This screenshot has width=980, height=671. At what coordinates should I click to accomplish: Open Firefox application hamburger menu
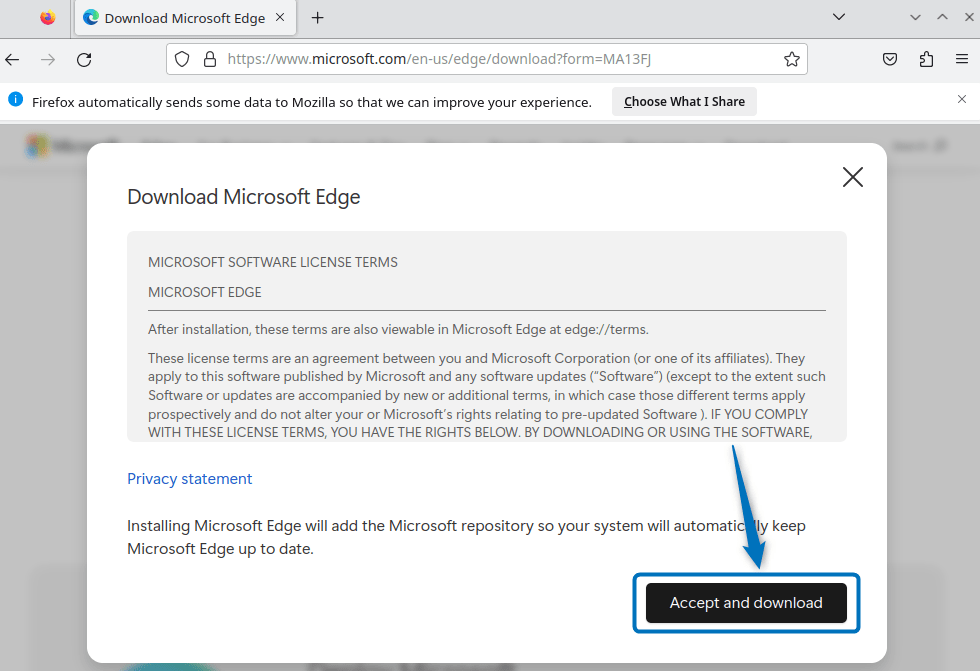pyautogui.click(x=962, y=60)
